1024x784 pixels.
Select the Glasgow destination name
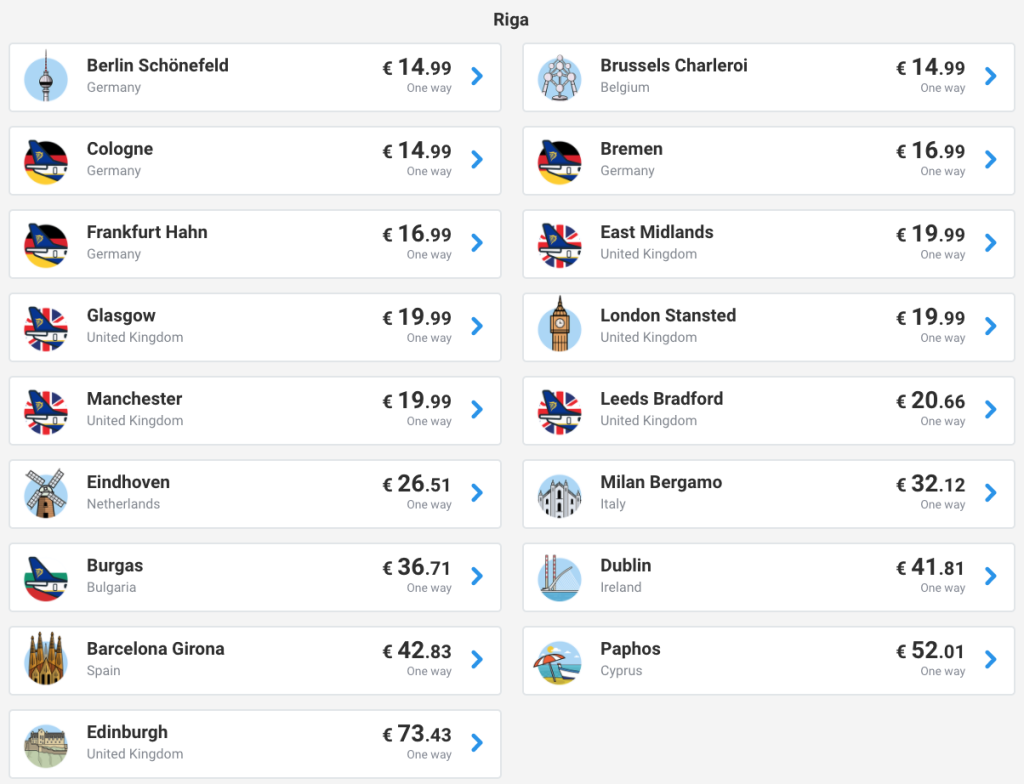121,316
